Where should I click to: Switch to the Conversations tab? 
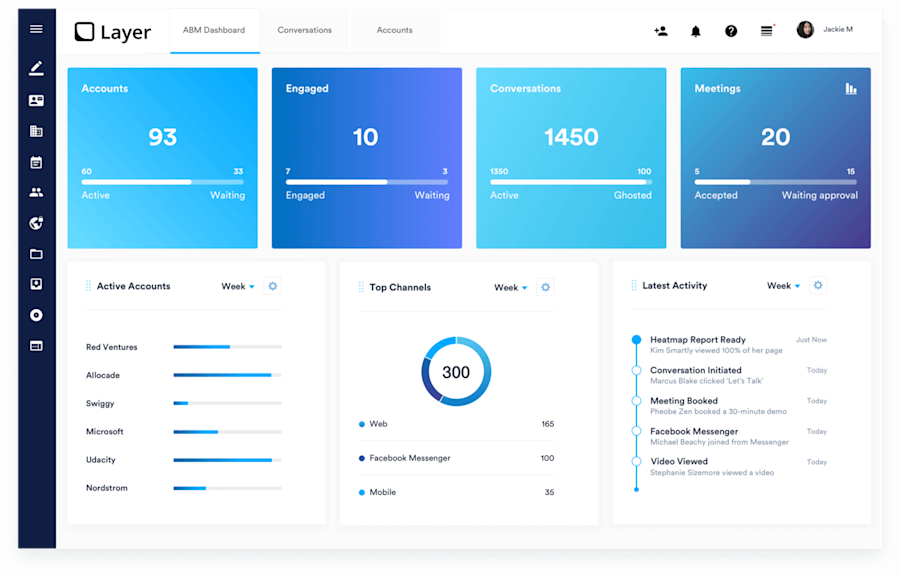point(304,30)
